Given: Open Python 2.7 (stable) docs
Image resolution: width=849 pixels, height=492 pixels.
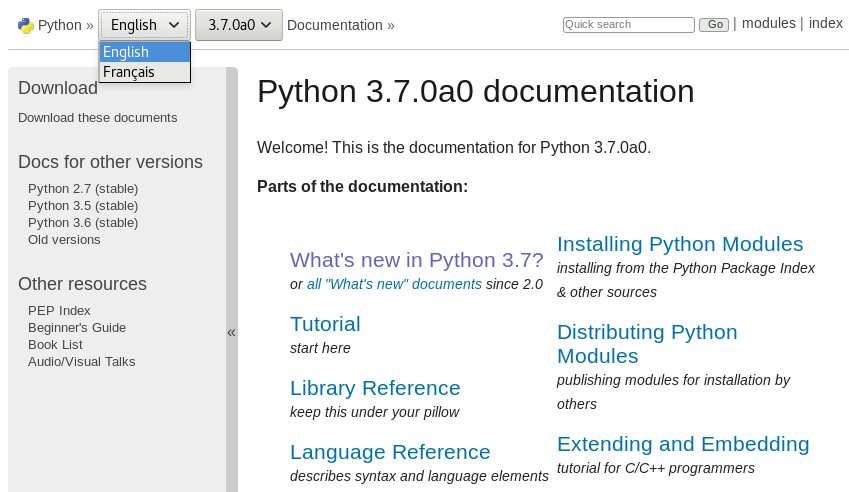Looking at the screenshot, I should tap(83, 188).
